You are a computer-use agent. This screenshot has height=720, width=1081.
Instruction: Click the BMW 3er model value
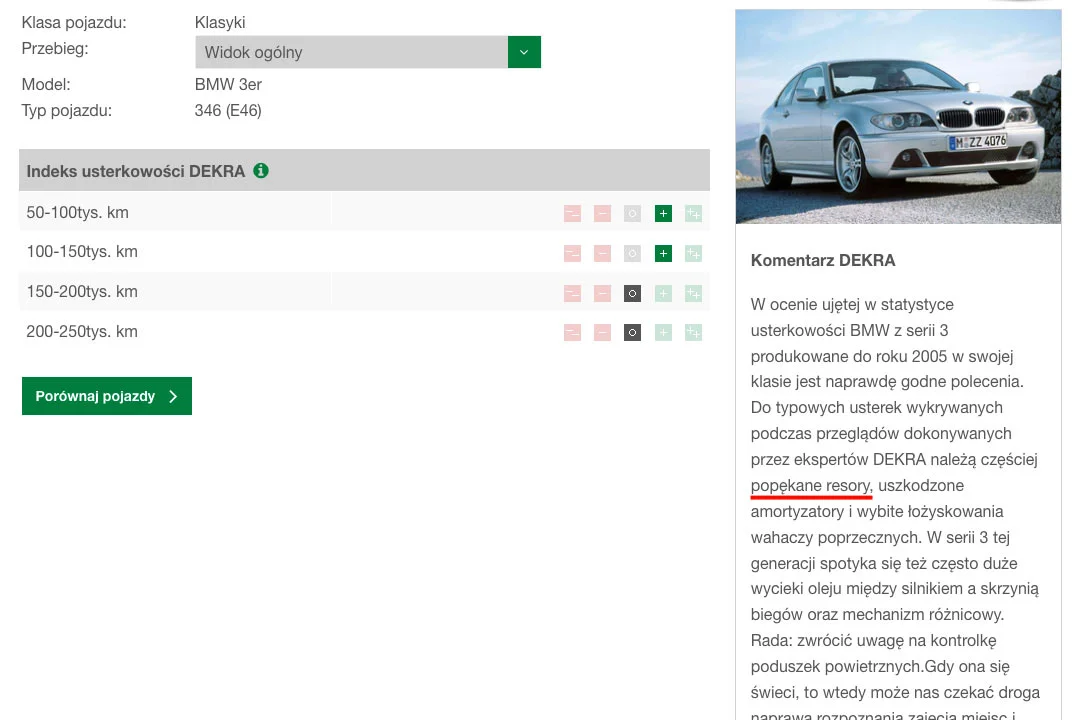pos(228,84)
